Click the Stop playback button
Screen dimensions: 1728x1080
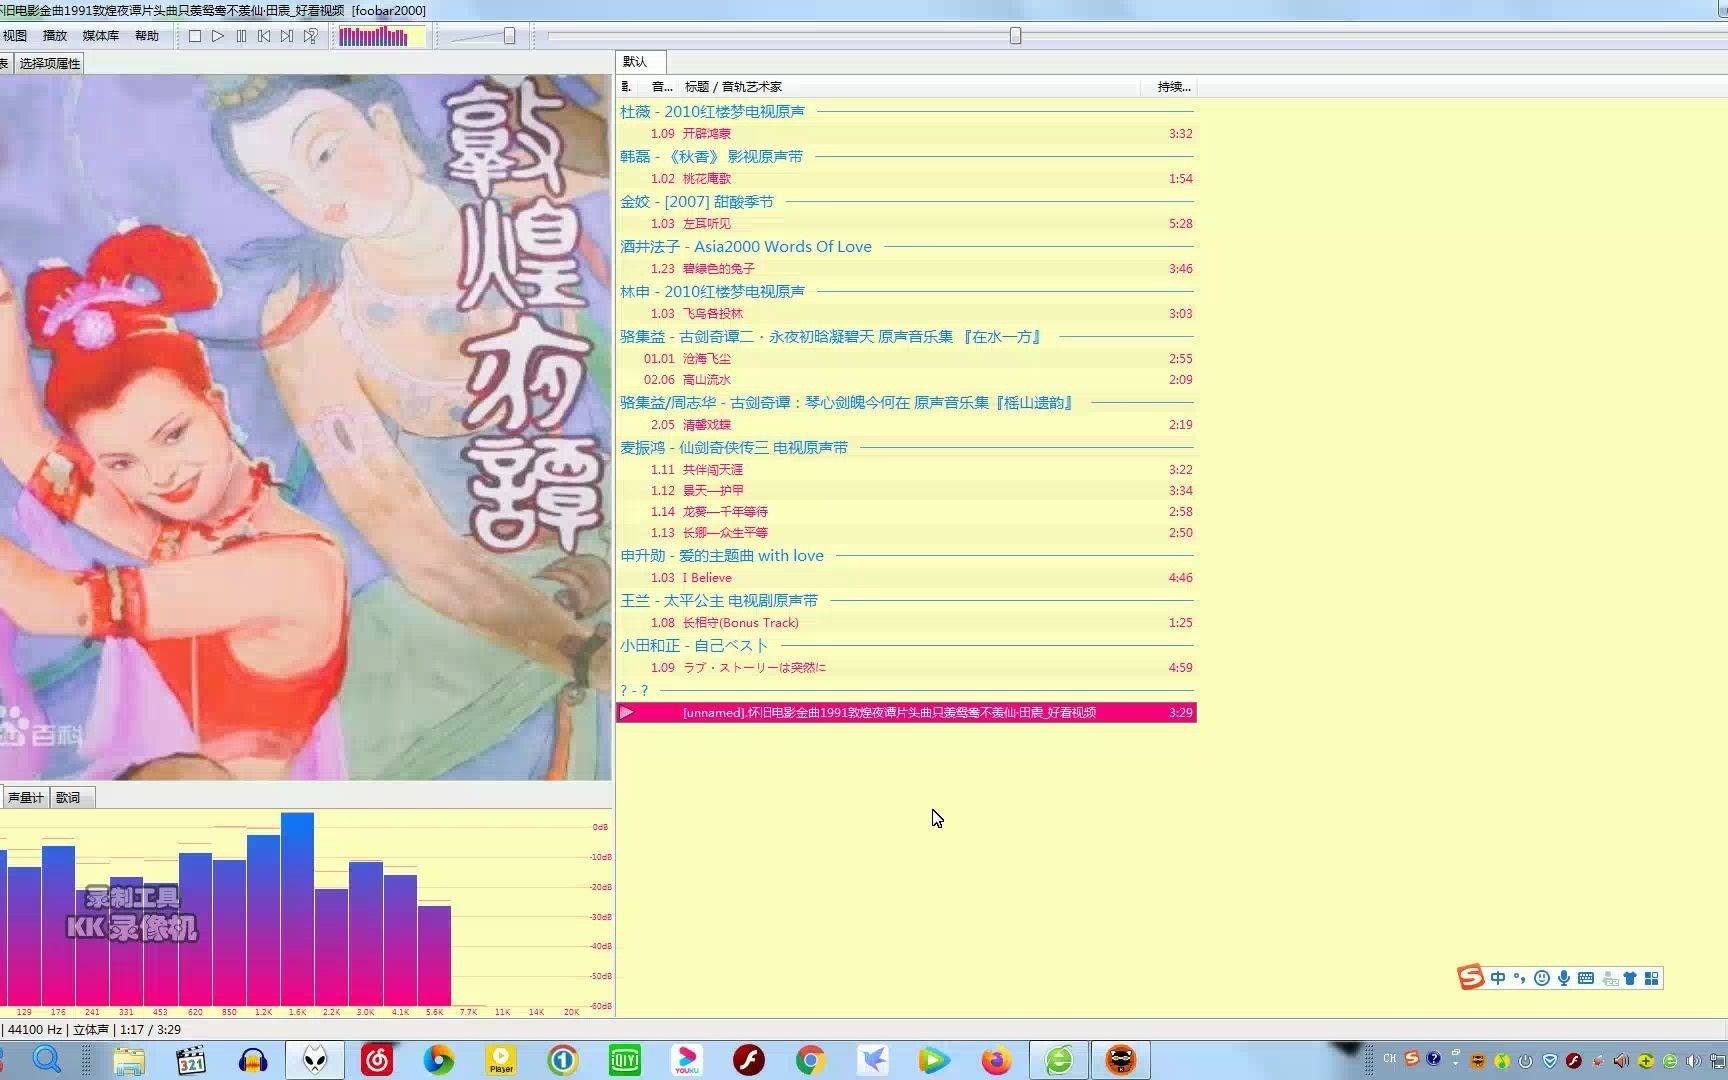pyautogui.click(x=195, y=36)
